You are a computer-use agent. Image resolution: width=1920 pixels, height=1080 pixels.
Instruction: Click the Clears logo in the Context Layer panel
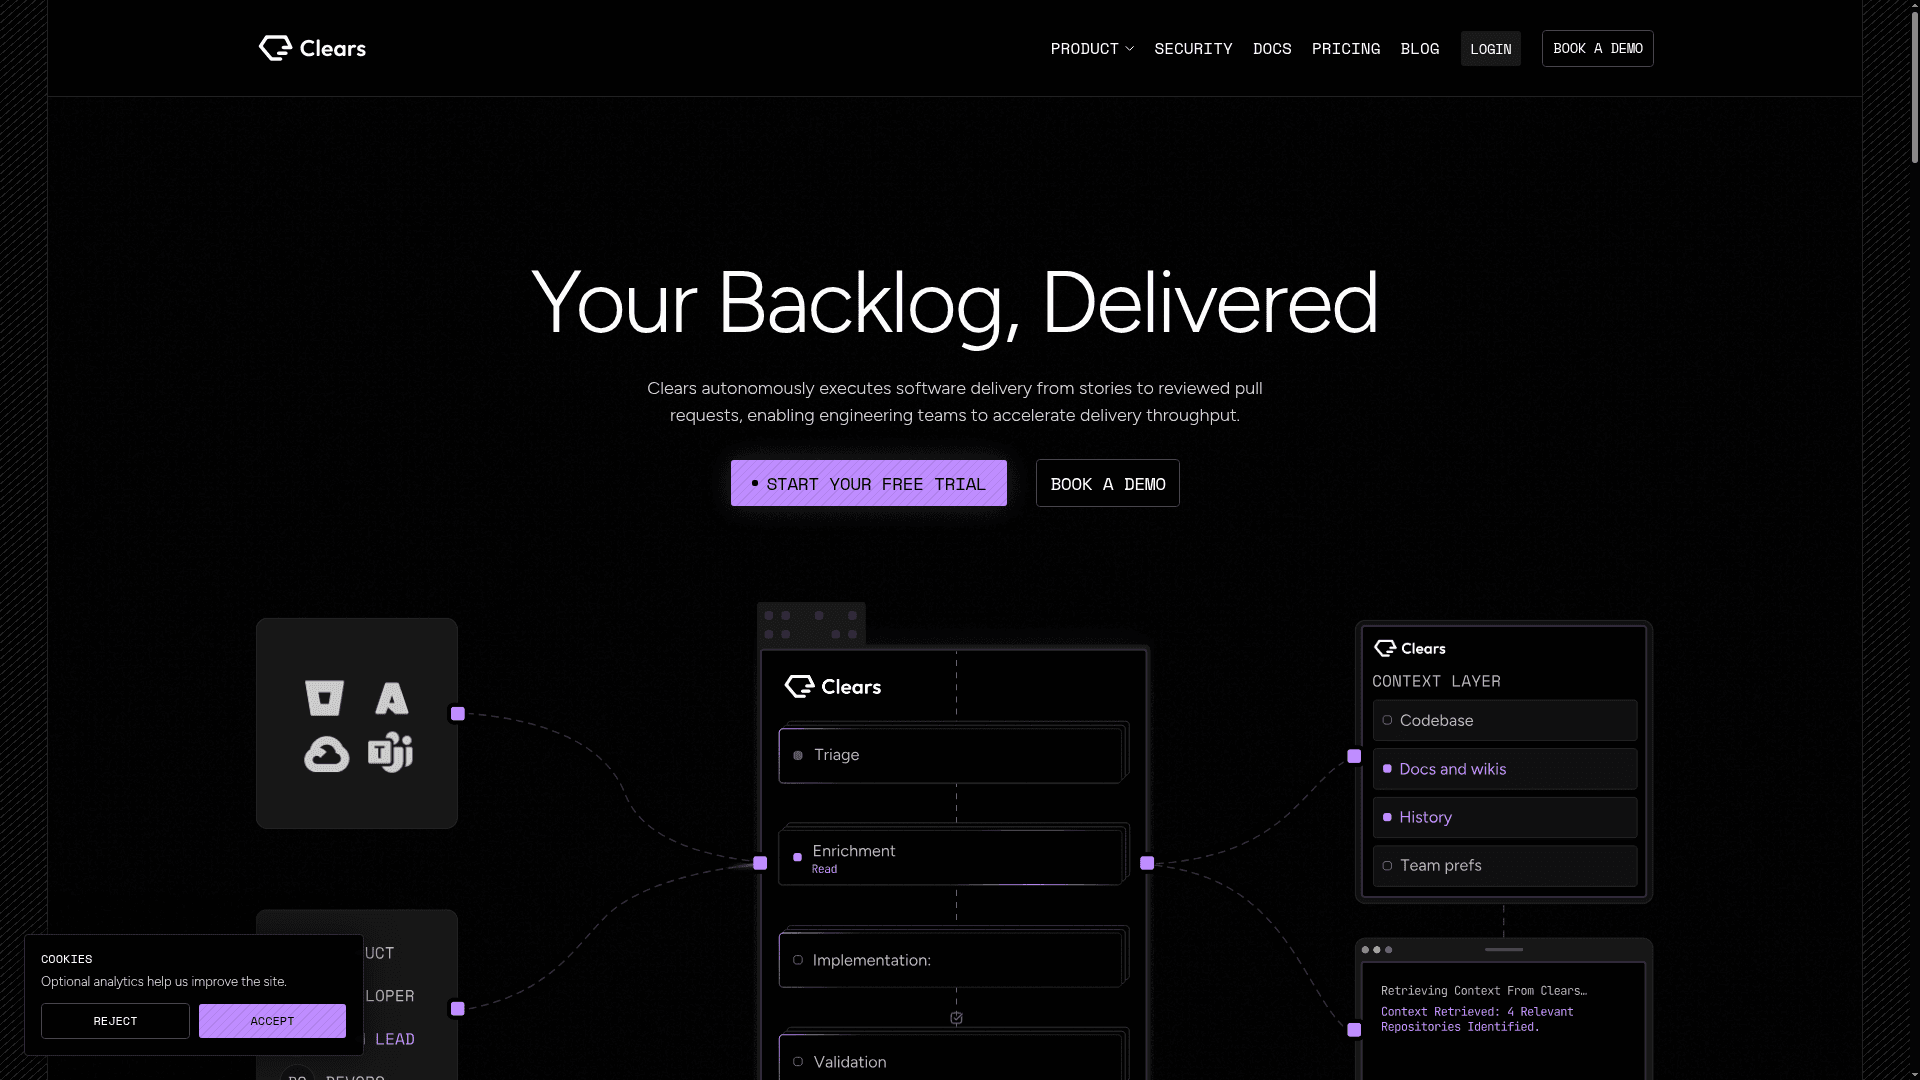(1410, 648)
